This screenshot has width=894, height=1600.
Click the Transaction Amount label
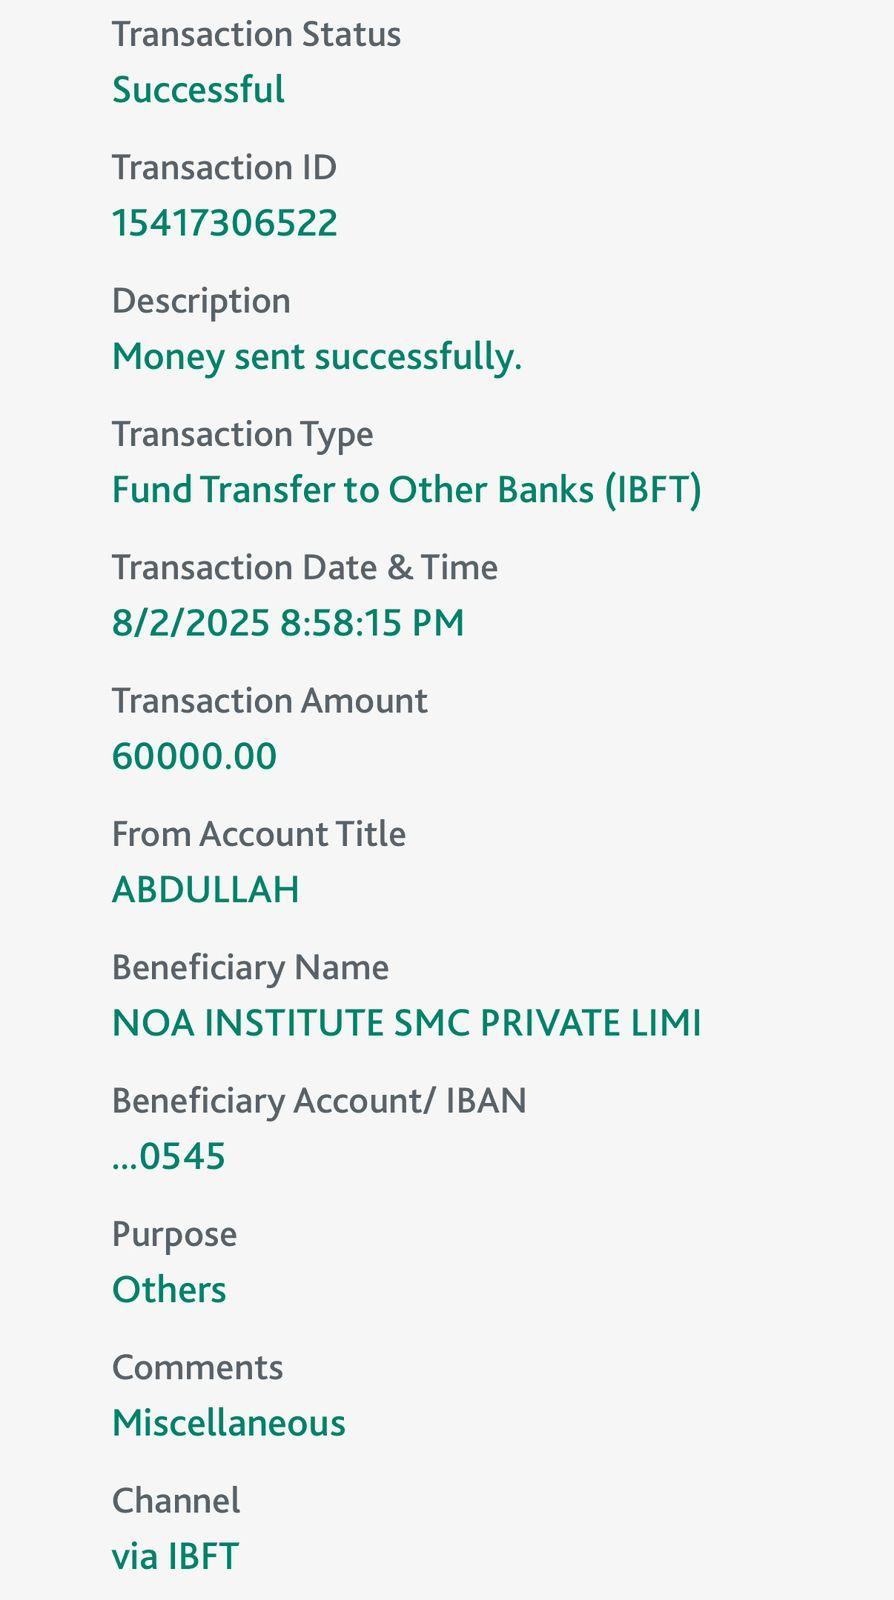(x=269, y=701)
